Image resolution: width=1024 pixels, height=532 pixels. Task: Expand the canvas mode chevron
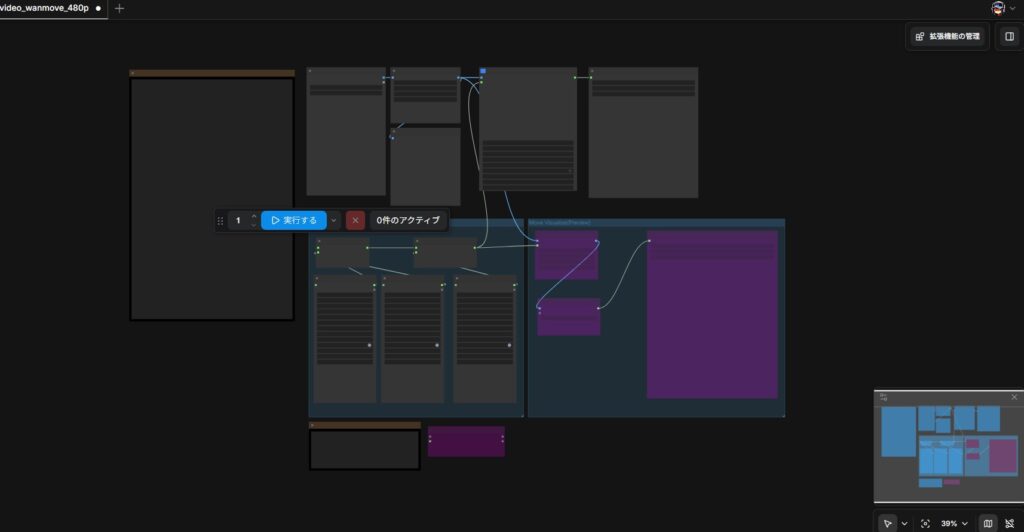pos(905,523)
